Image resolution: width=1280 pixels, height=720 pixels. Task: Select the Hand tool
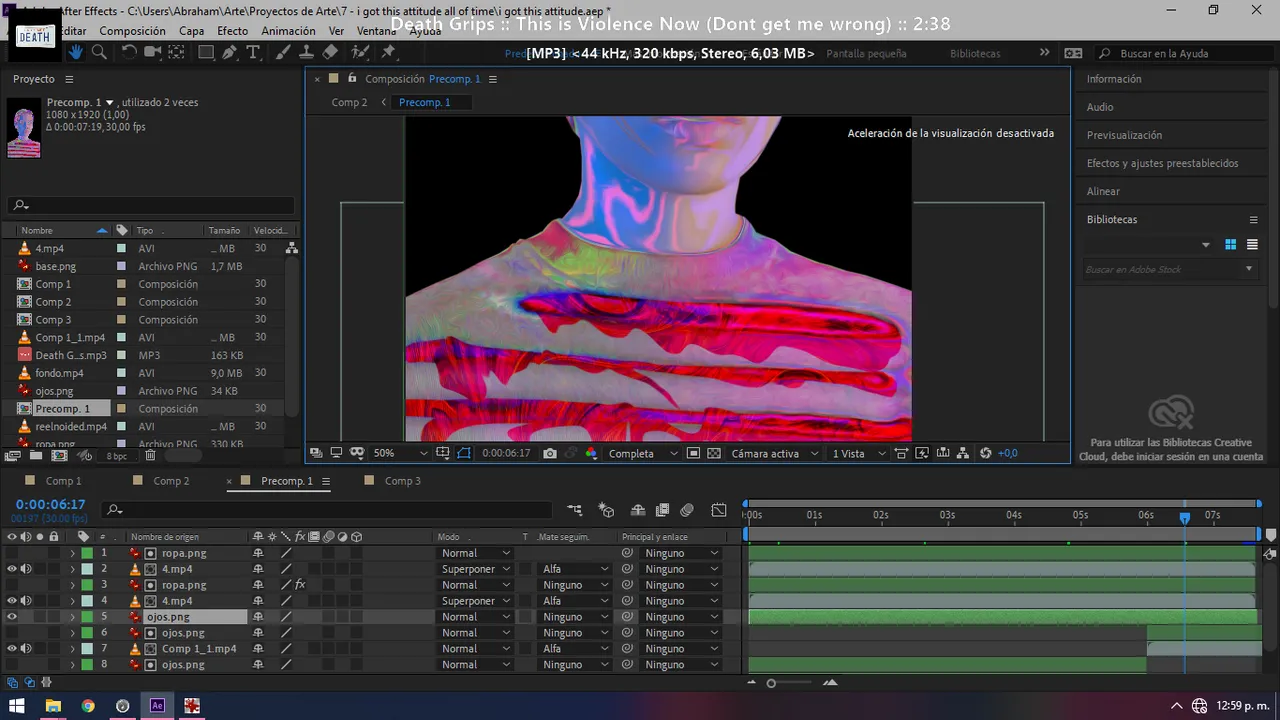click(75, 53)
